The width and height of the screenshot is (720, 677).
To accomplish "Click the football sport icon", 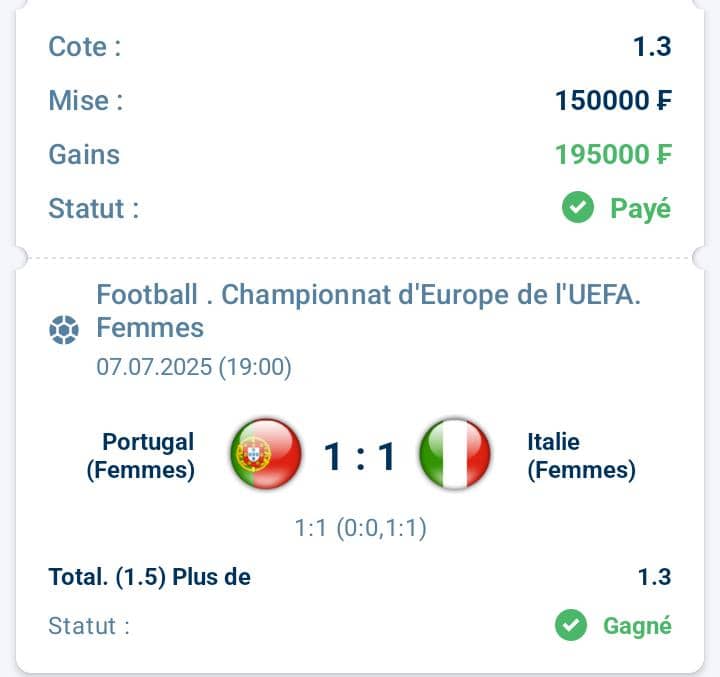I will pos(64,330).
